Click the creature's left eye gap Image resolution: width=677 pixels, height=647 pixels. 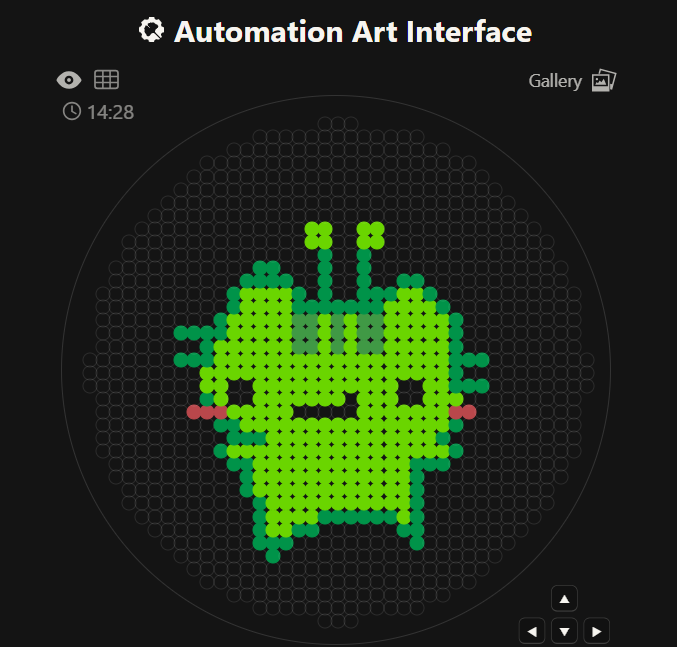(x=240, y=393)
